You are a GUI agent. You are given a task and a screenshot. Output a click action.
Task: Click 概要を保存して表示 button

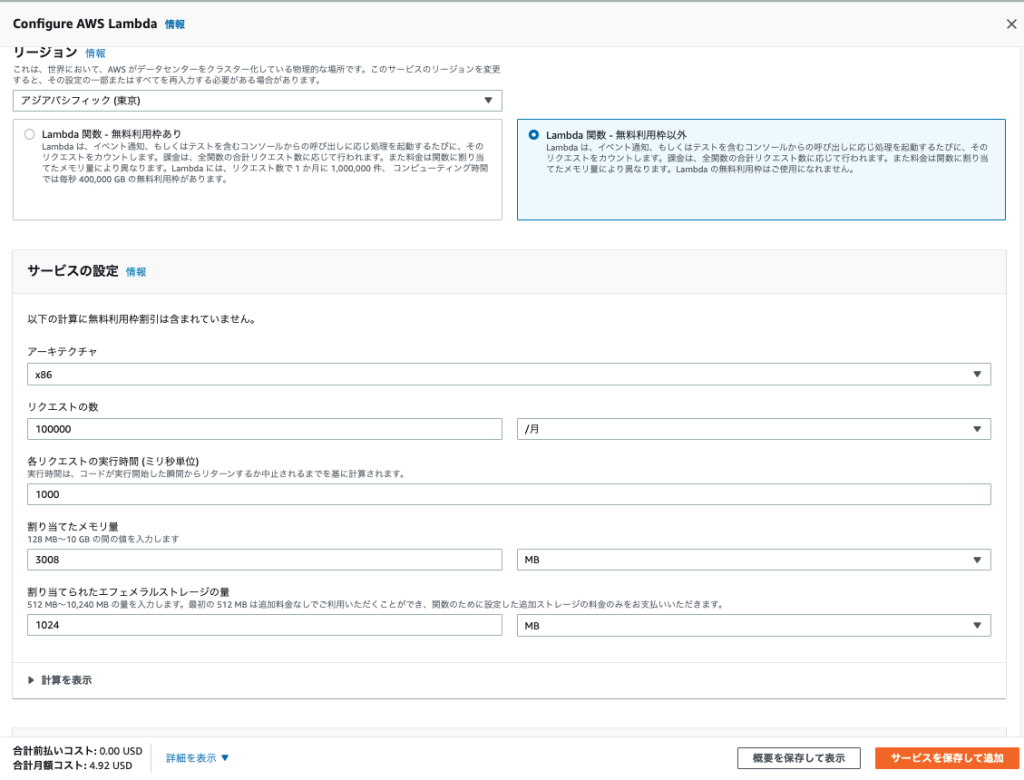[x=798, y=758]
